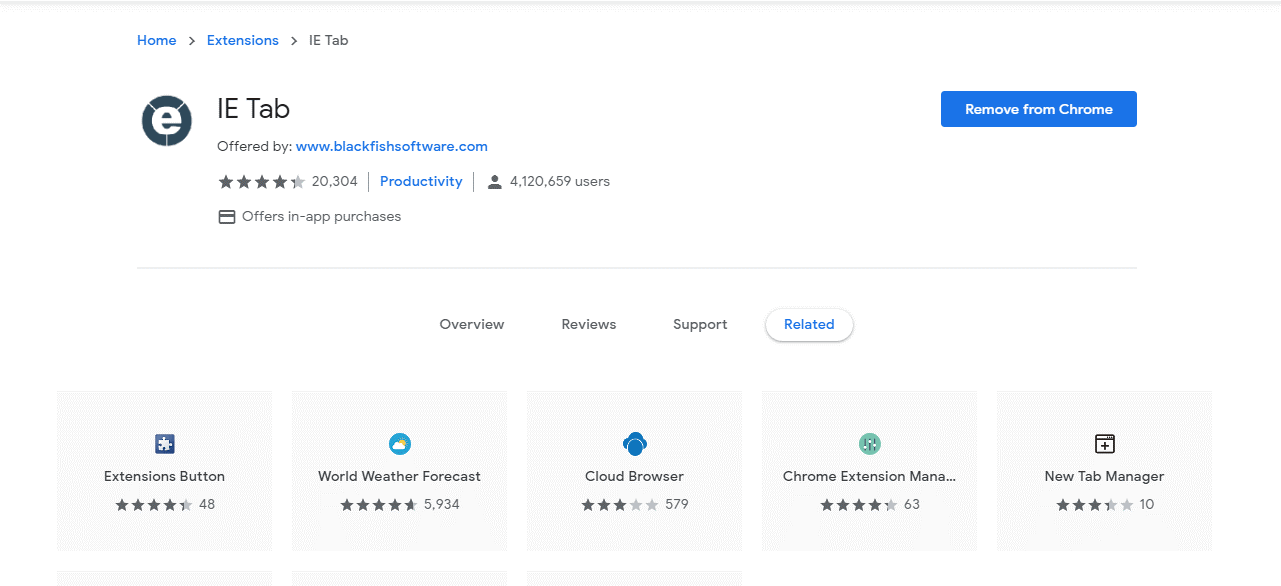
Task: Click the New Tab Manager star rating
Action: pos(1095,505)
